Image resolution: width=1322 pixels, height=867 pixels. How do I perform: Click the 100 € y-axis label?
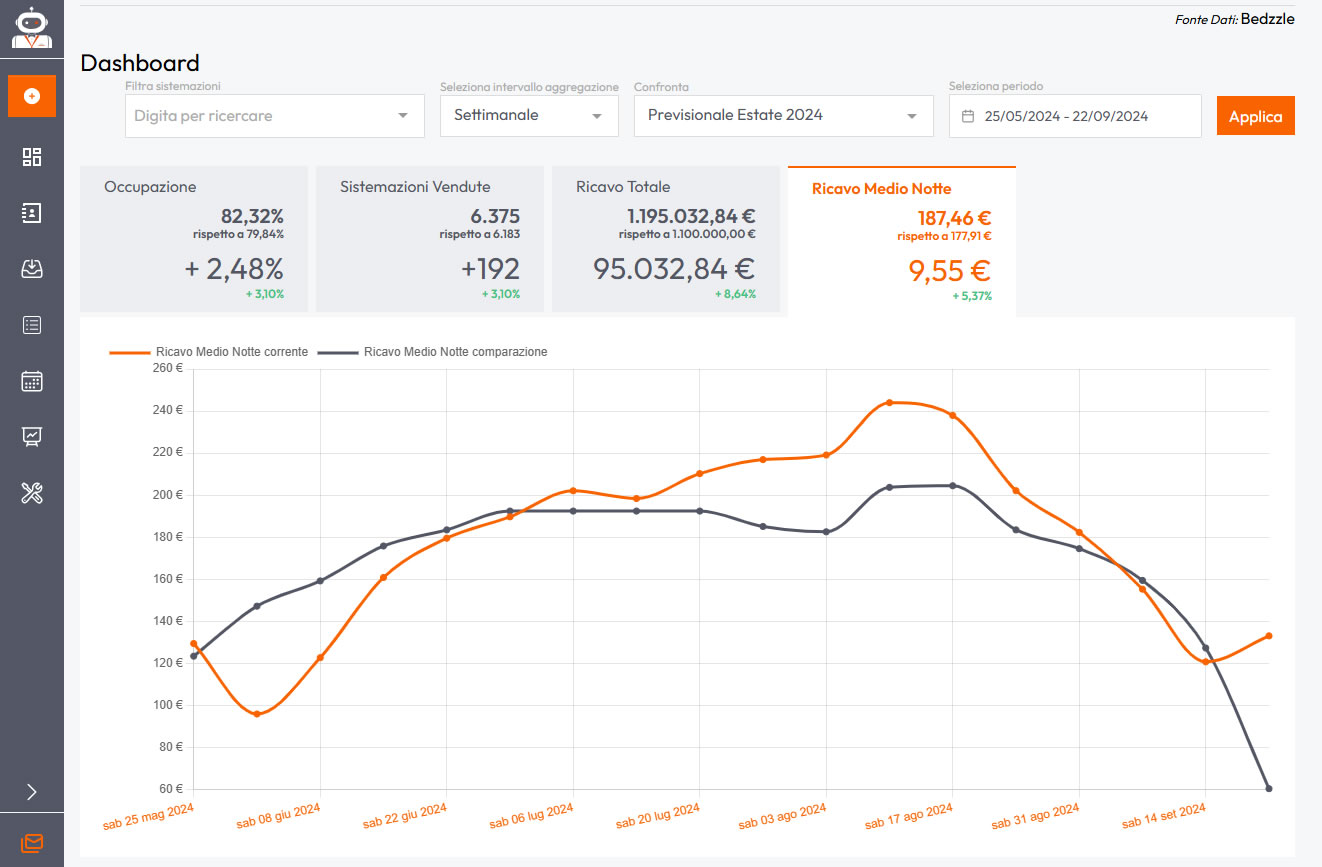pos(167,705)
